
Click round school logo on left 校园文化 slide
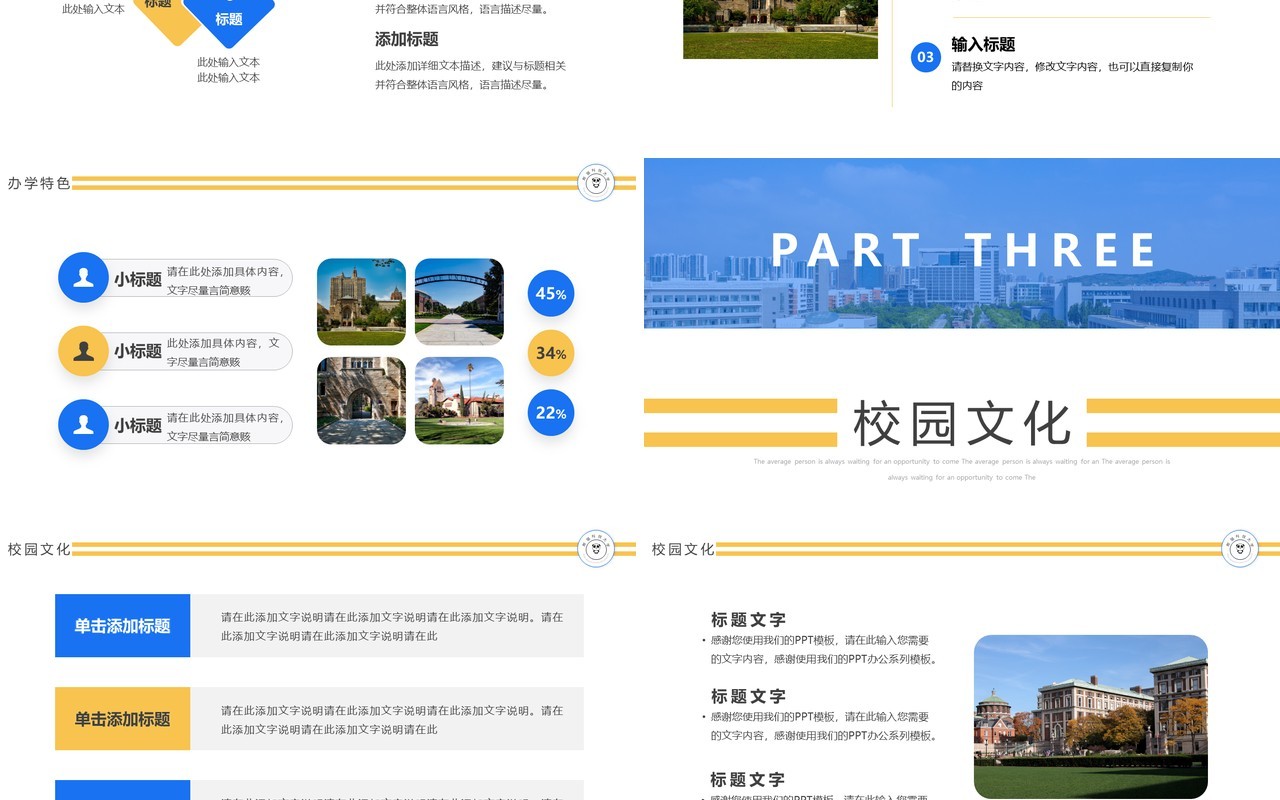tap(596, 548)
